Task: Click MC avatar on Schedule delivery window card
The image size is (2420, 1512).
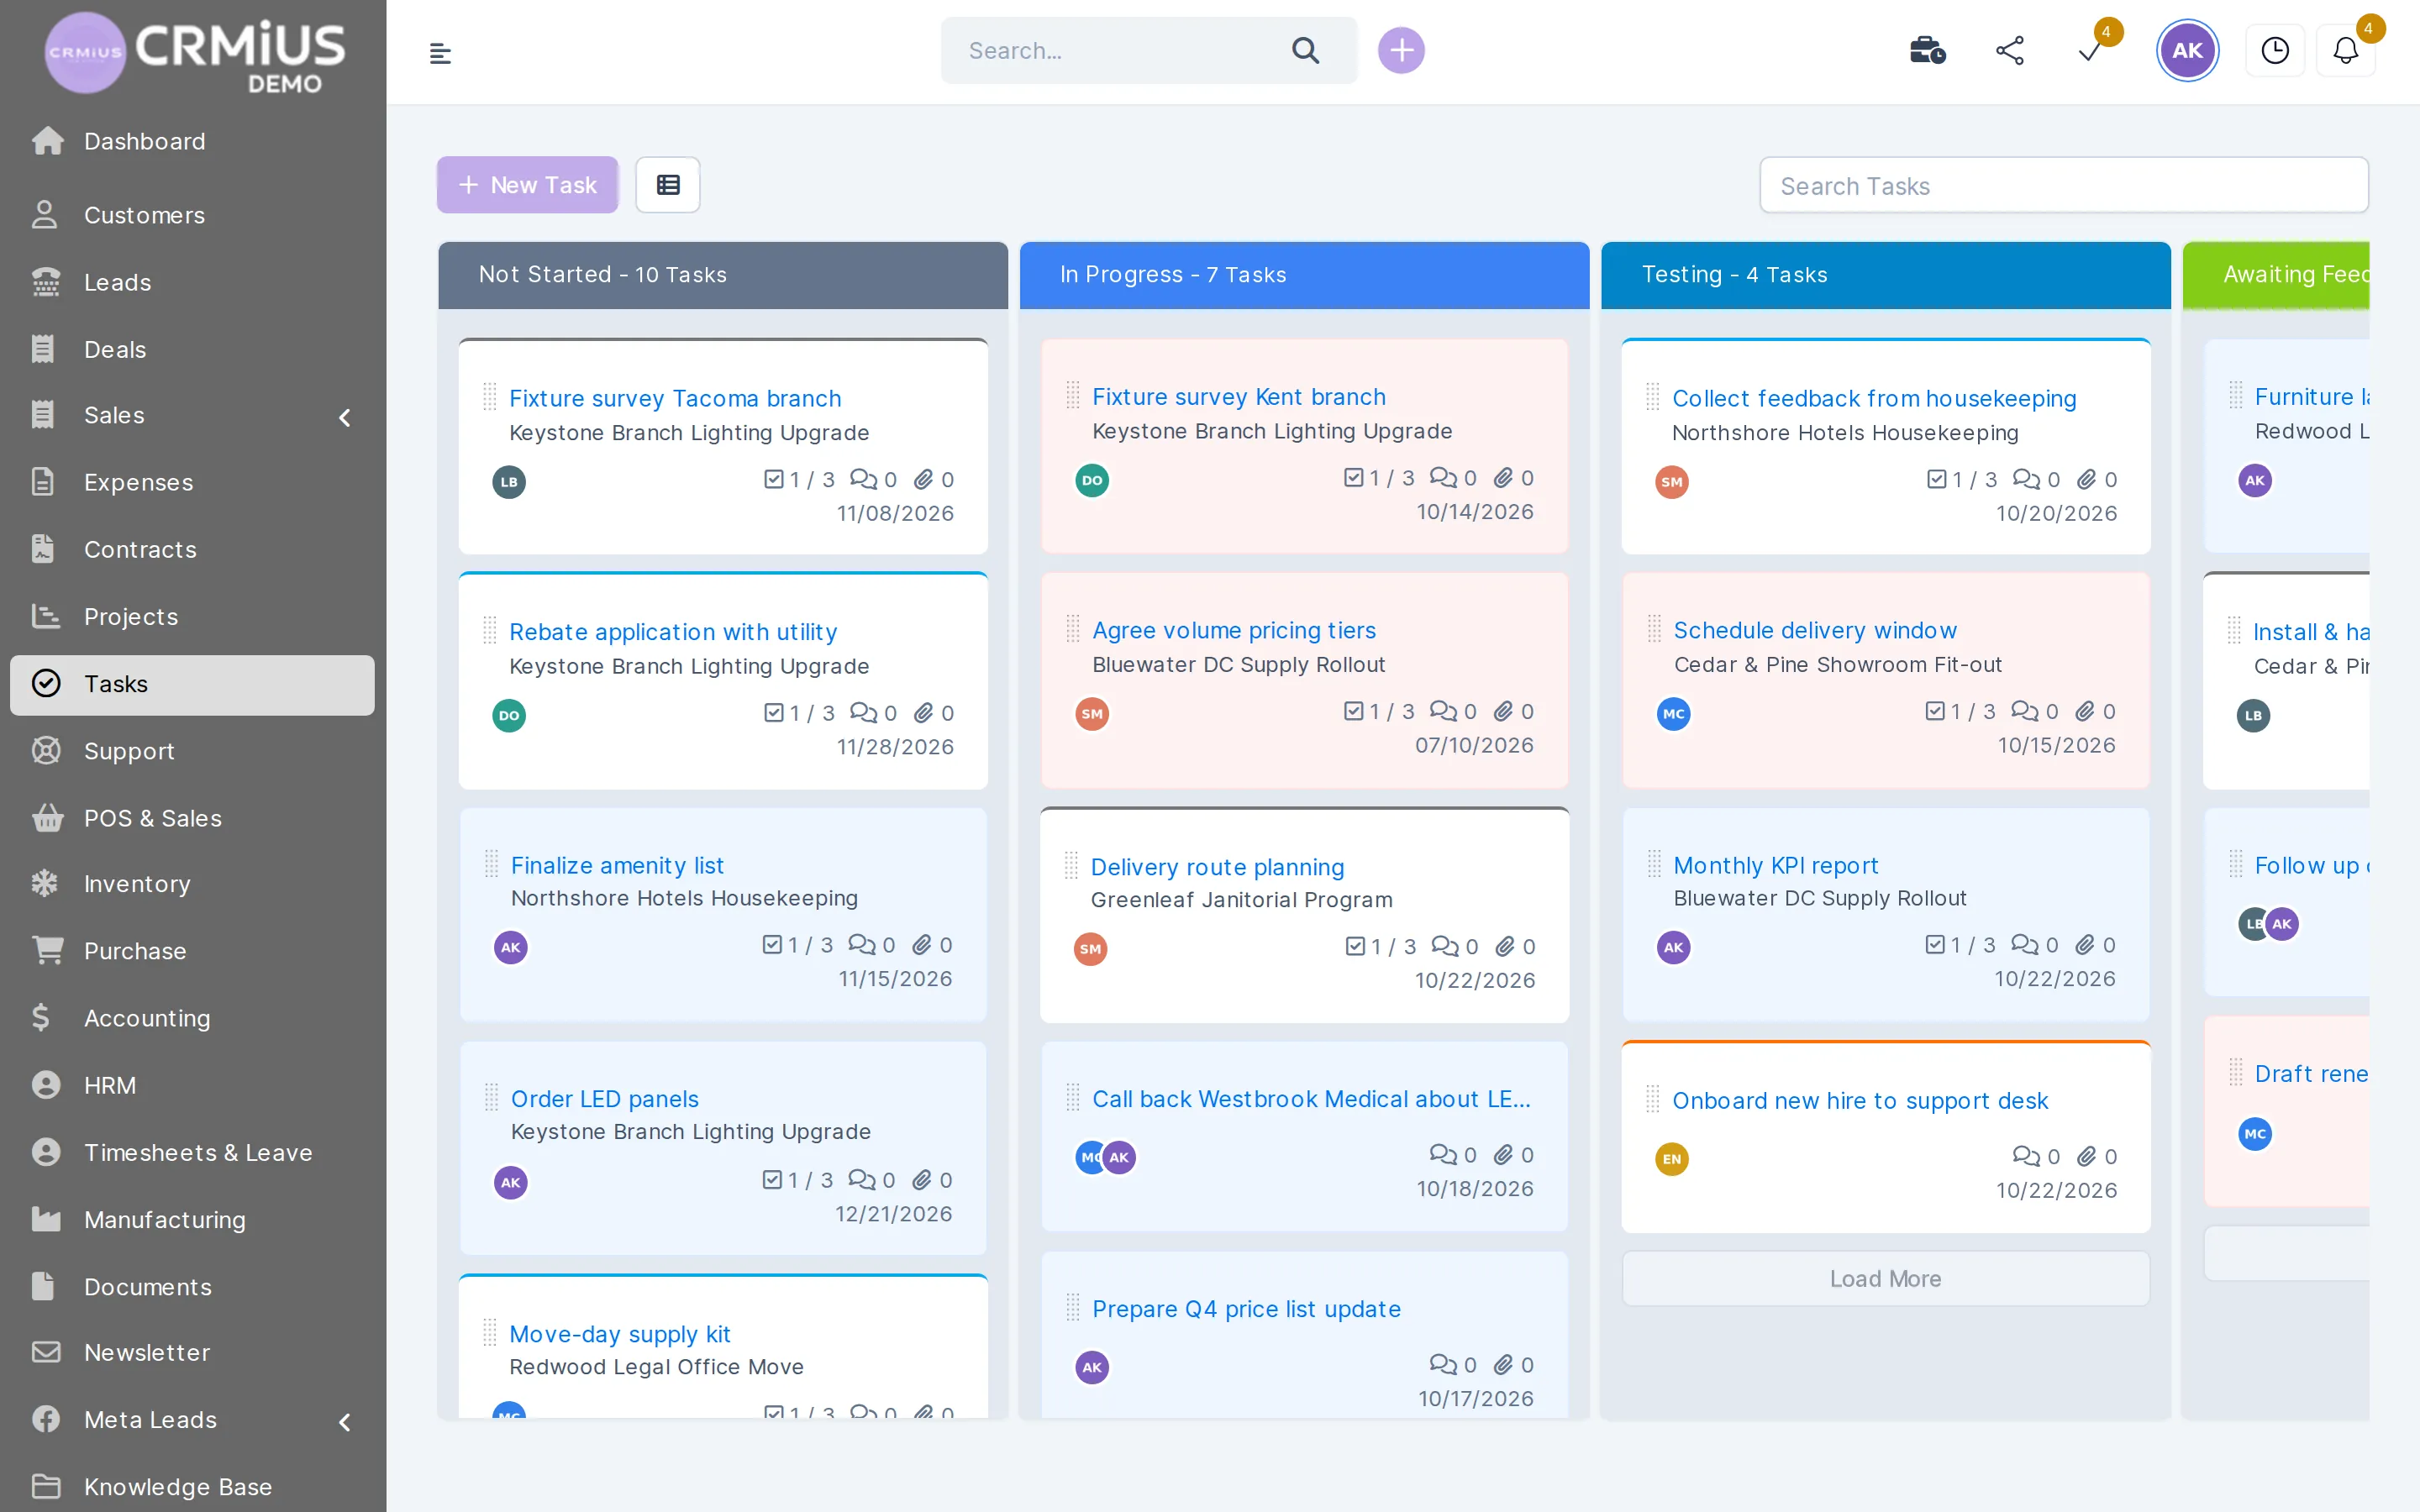Action: pos(1674,714)
